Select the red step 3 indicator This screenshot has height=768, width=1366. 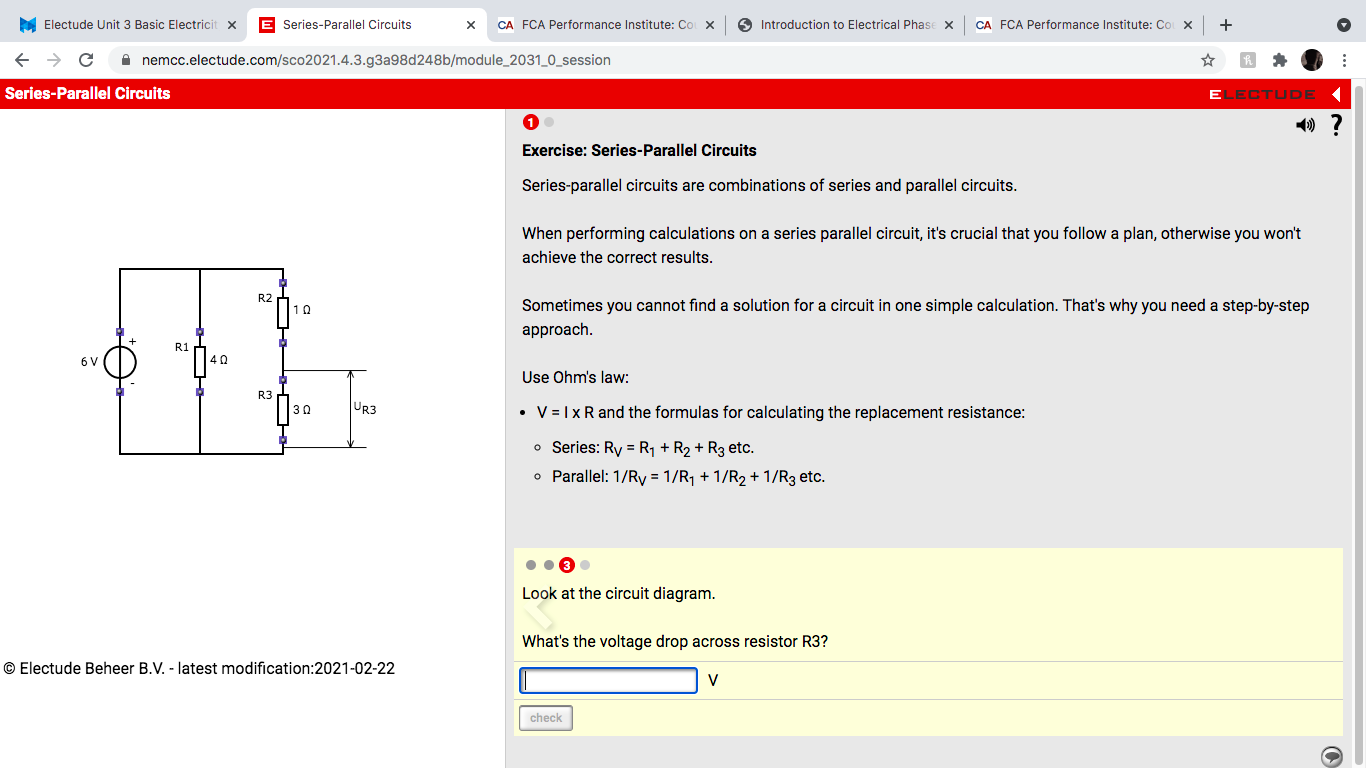[x=567, y=565]
